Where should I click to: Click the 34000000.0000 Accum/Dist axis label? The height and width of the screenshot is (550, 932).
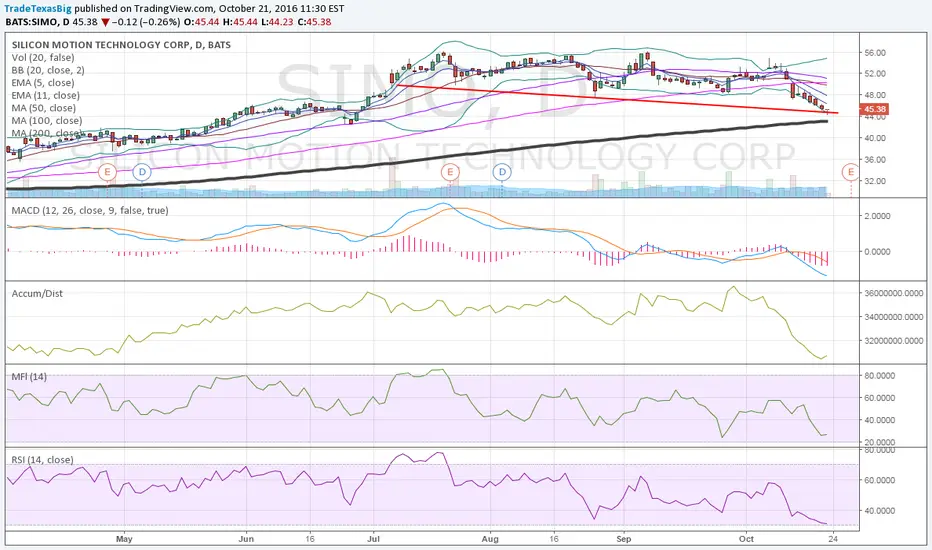894,317
